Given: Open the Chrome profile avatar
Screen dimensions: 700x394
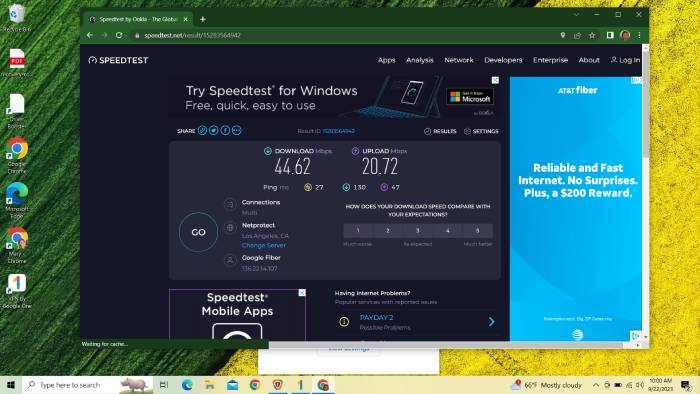Looking at the screenshot, I should tap(625, 35).
